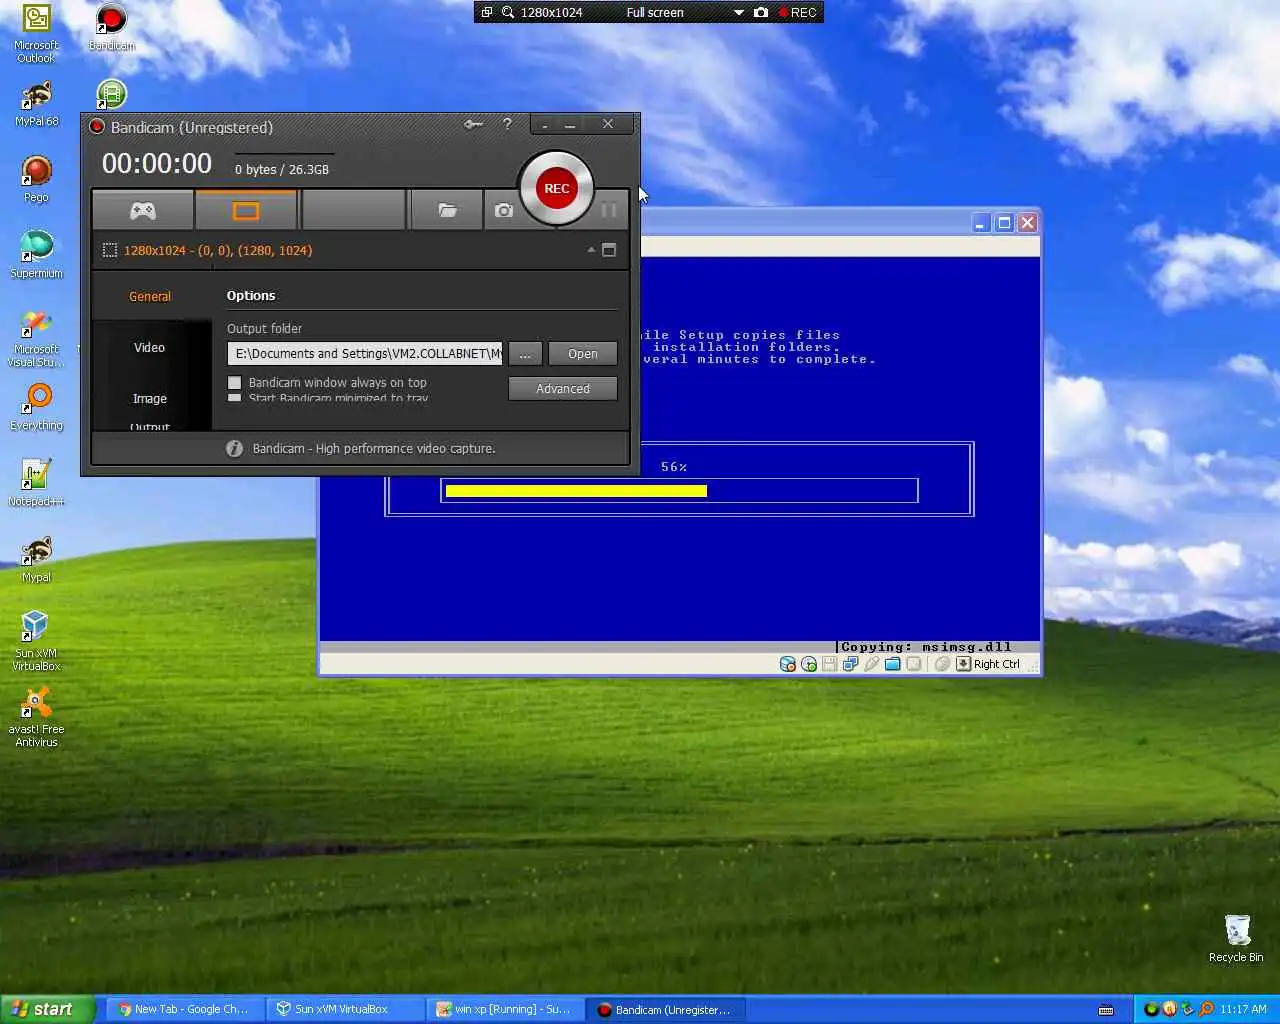This screenshot has height=1024, width=1280.
Task: Click VirtualBox host key arrow indicator icon
Action: click(x=963, y=664)
